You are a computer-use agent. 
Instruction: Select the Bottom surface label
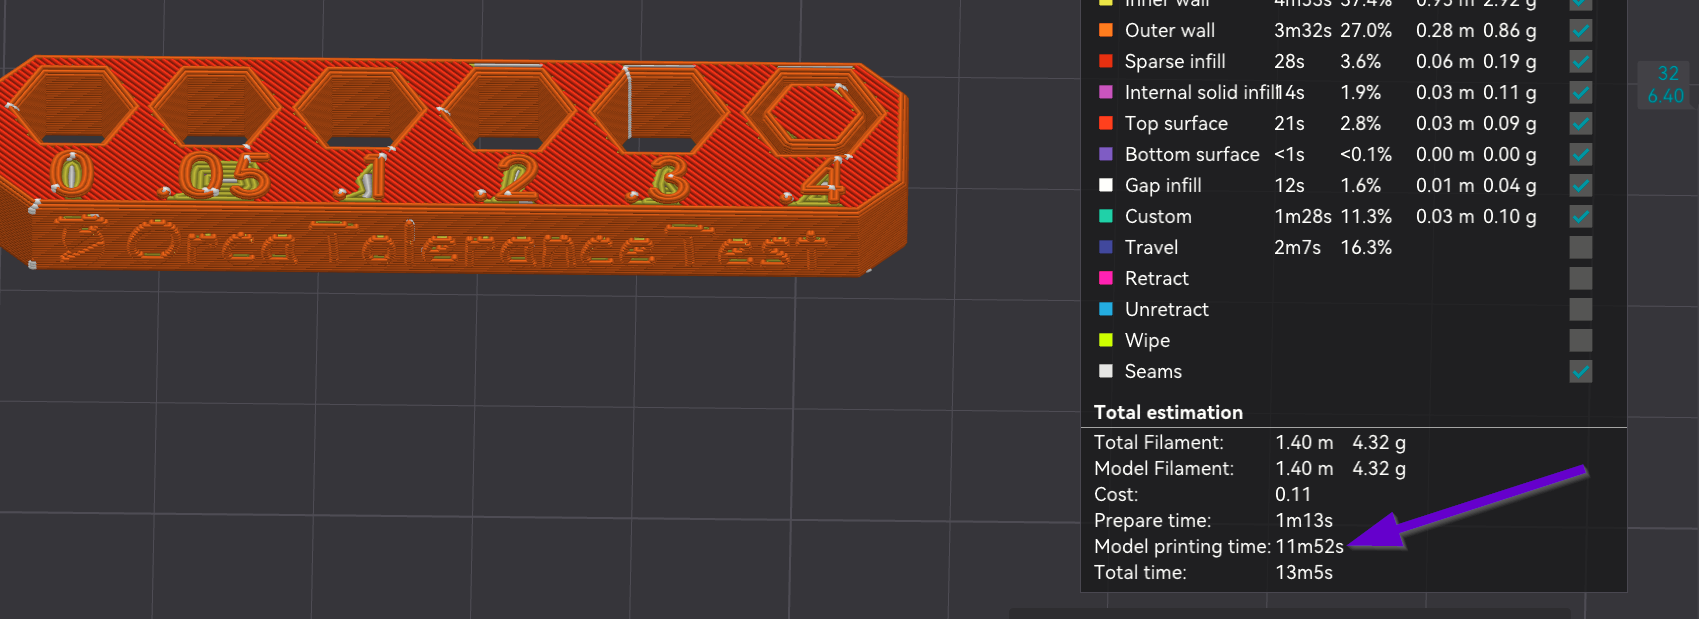(1192, 155)
